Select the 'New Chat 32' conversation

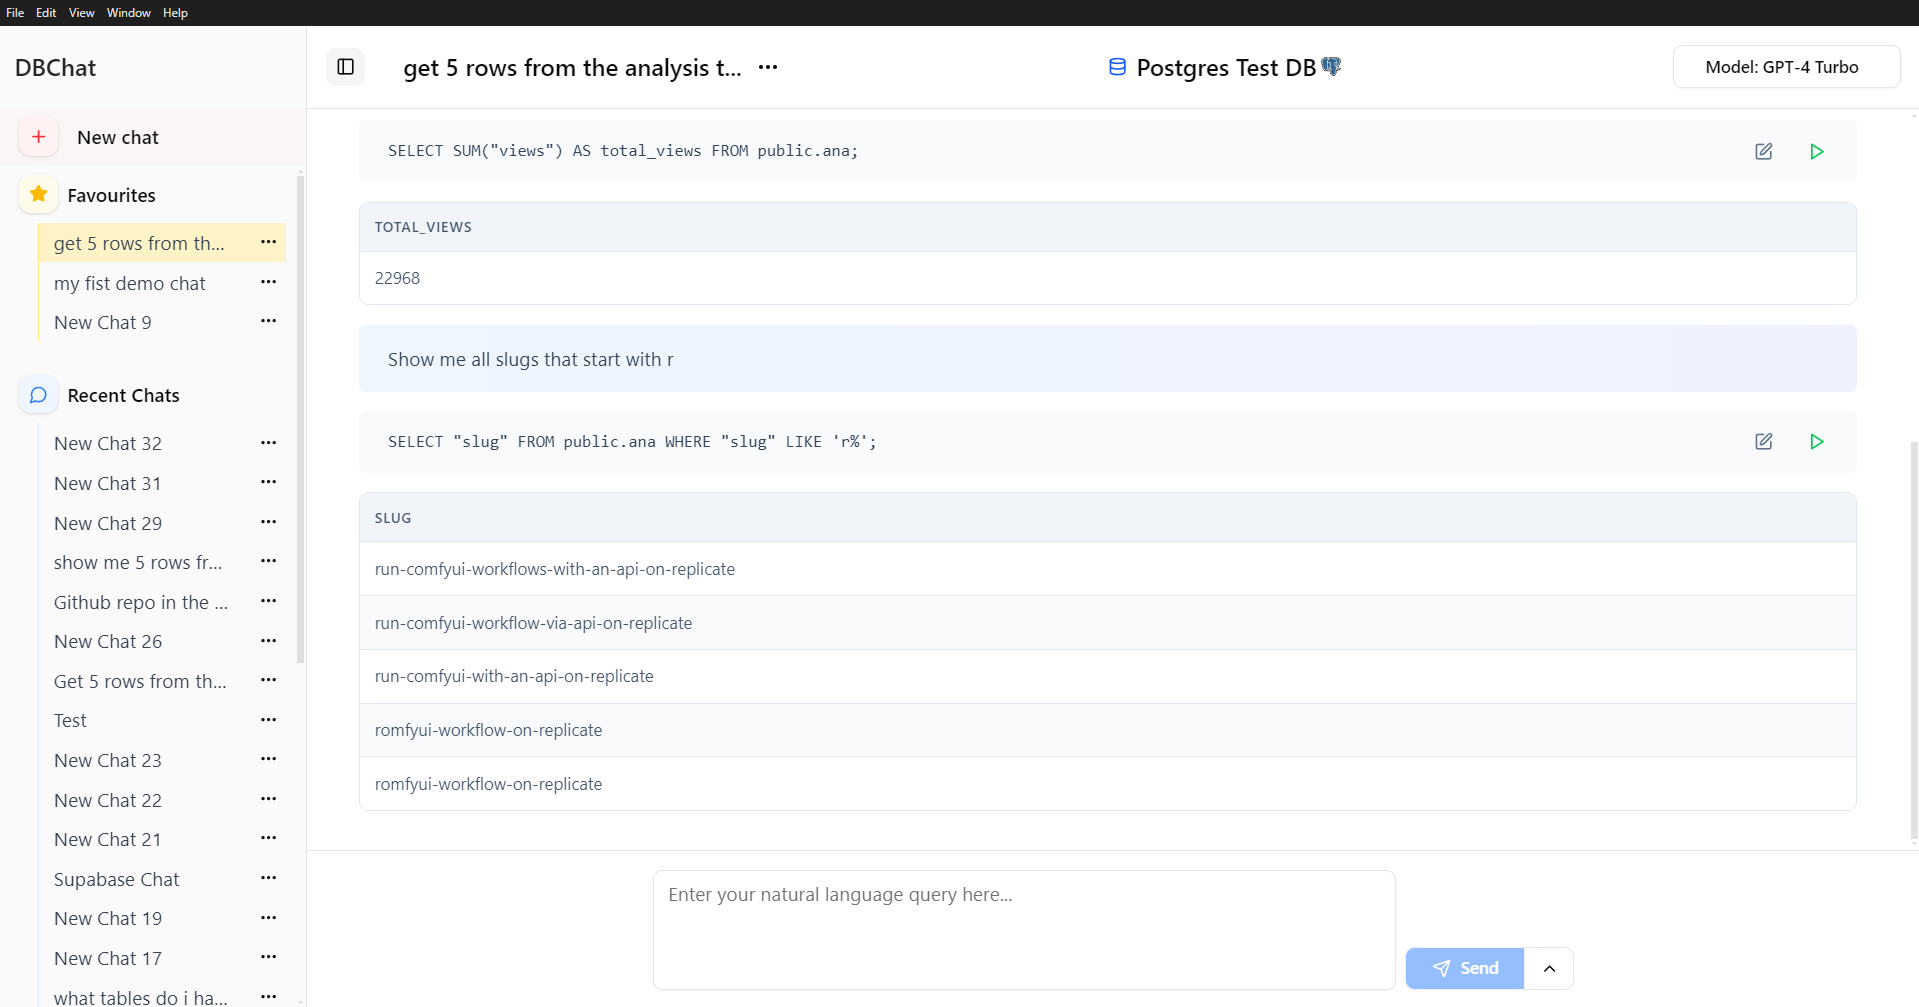(x=107, y=443)
